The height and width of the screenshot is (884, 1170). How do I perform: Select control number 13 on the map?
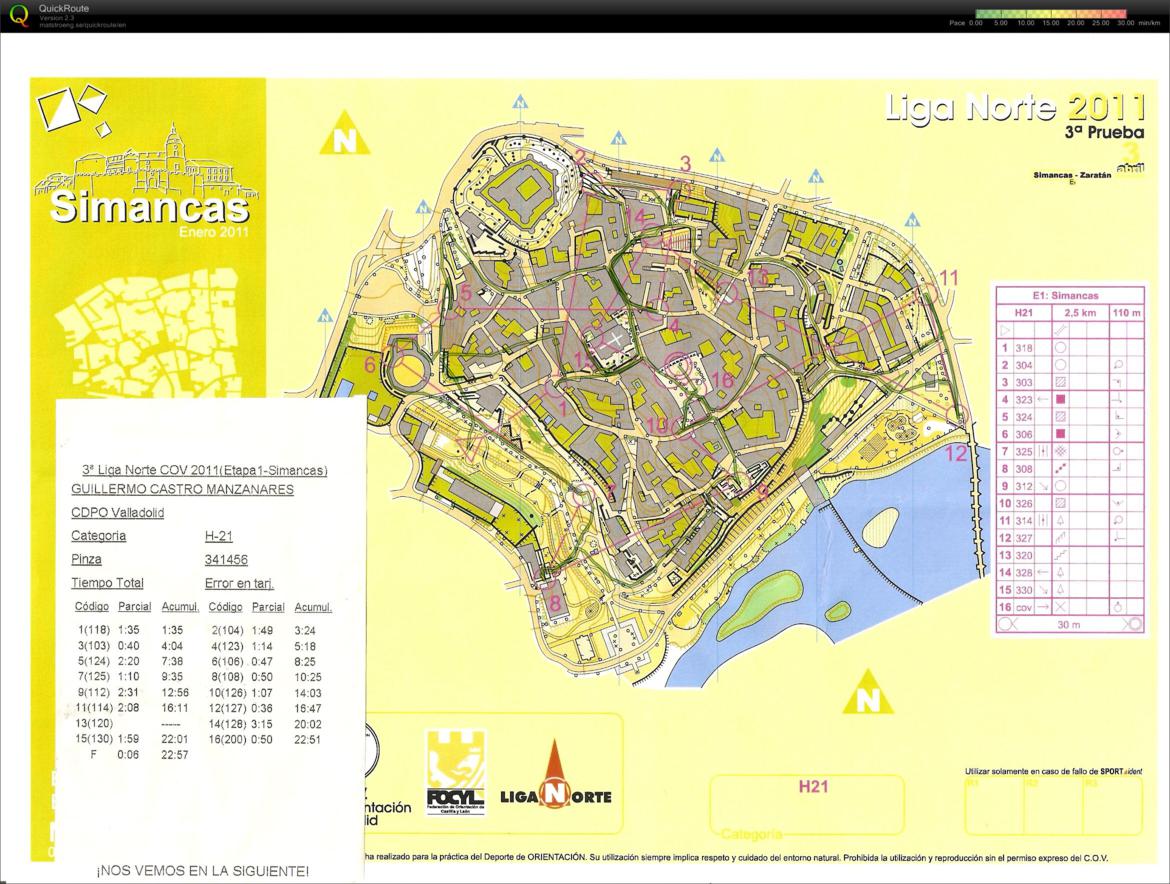(758, 278)
